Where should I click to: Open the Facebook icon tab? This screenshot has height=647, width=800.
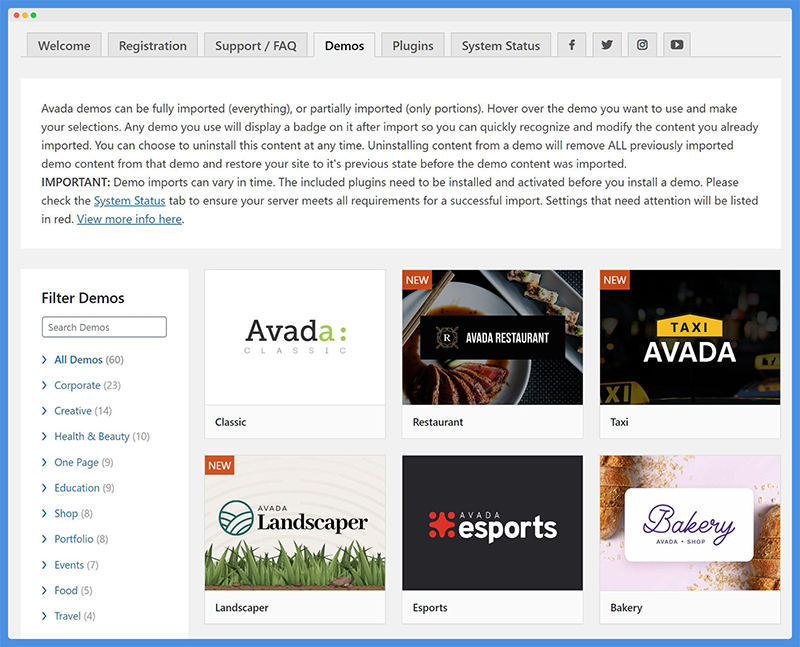pos(571,45)
